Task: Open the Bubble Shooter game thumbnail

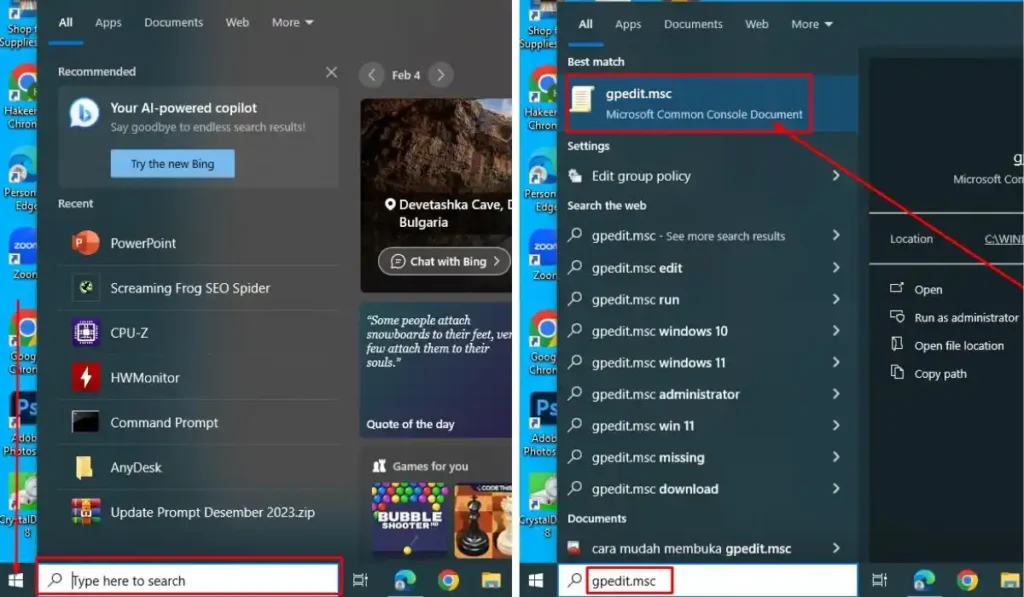Action: click(x=410, y=521)
